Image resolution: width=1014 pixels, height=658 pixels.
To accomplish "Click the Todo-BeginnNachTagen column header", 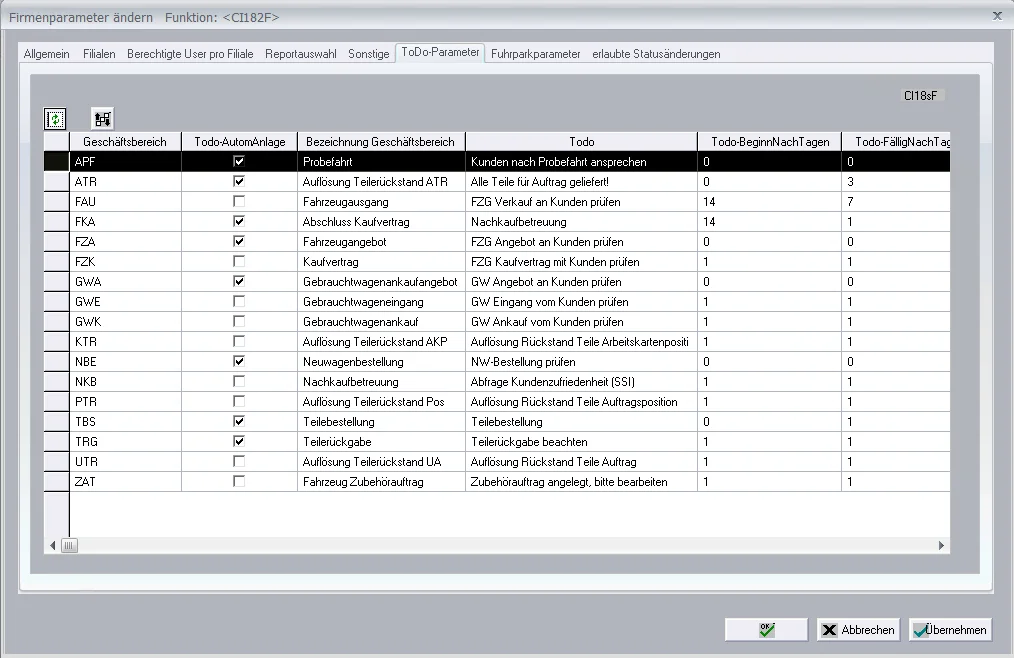I will coord(770,142).
